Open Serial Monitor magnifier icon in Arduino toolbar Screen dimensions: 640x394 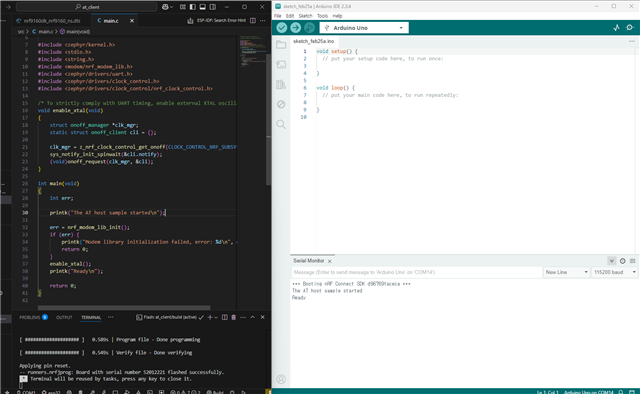tap(630, 28)
